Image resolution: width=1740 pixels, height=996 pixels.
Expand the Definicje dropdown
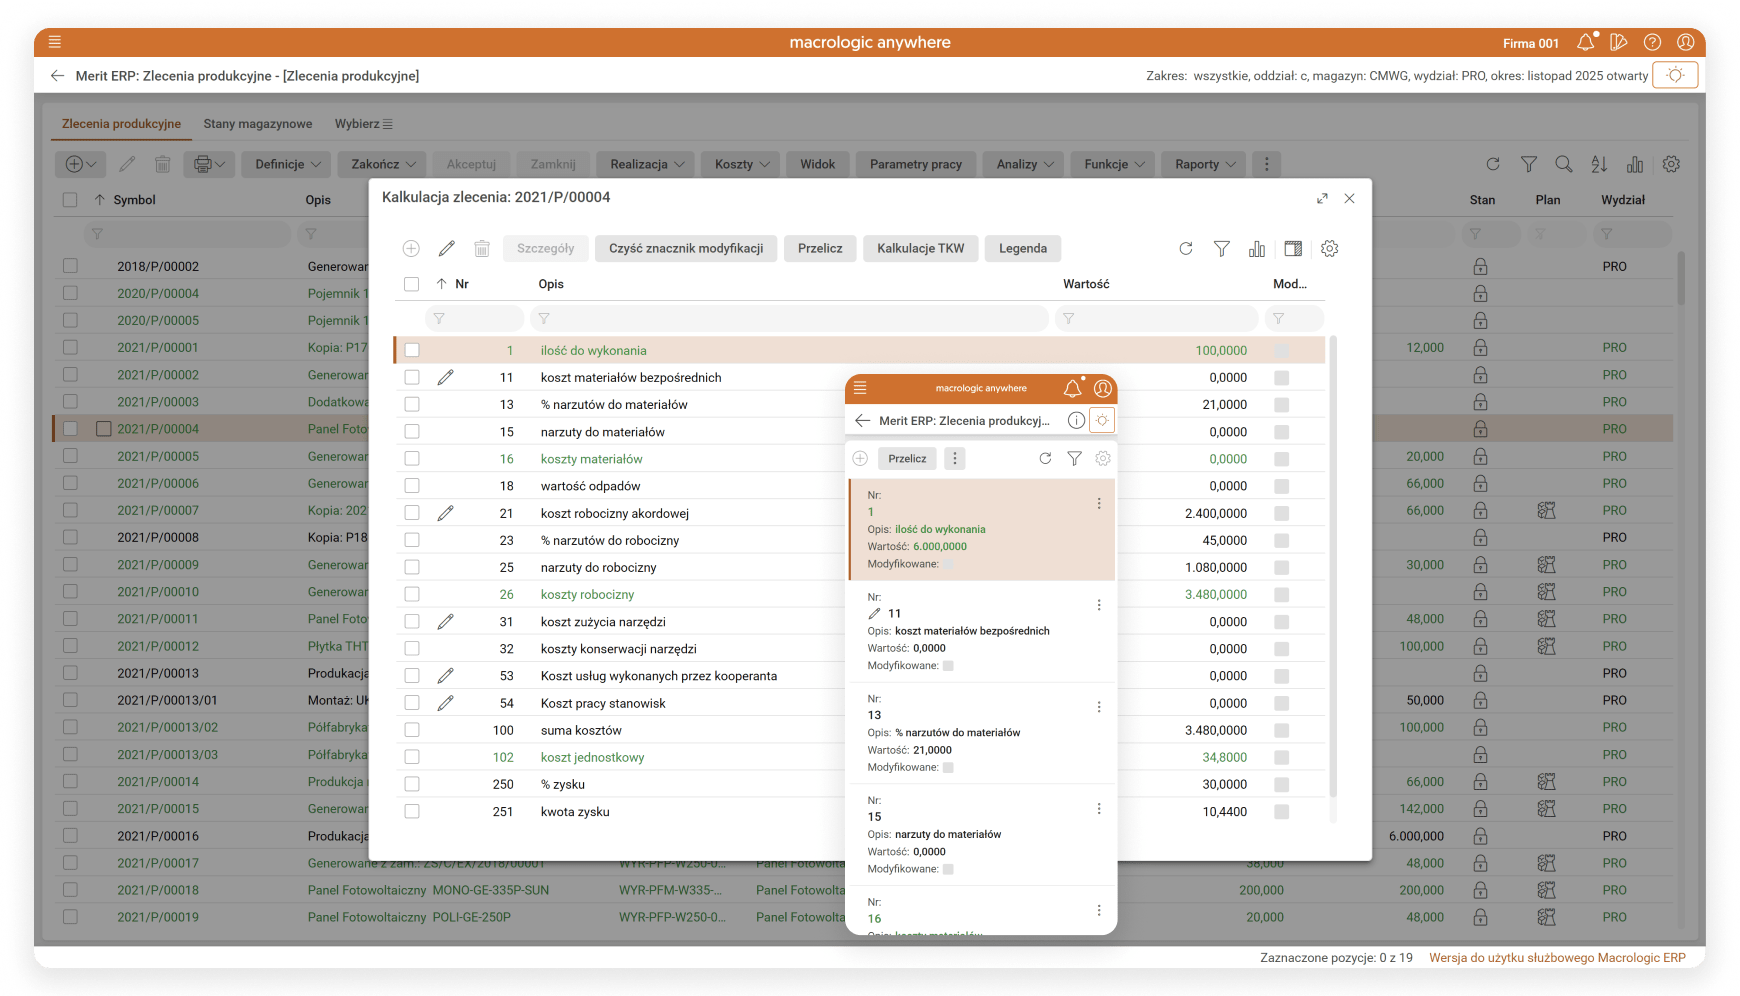(x=288, y=164)
